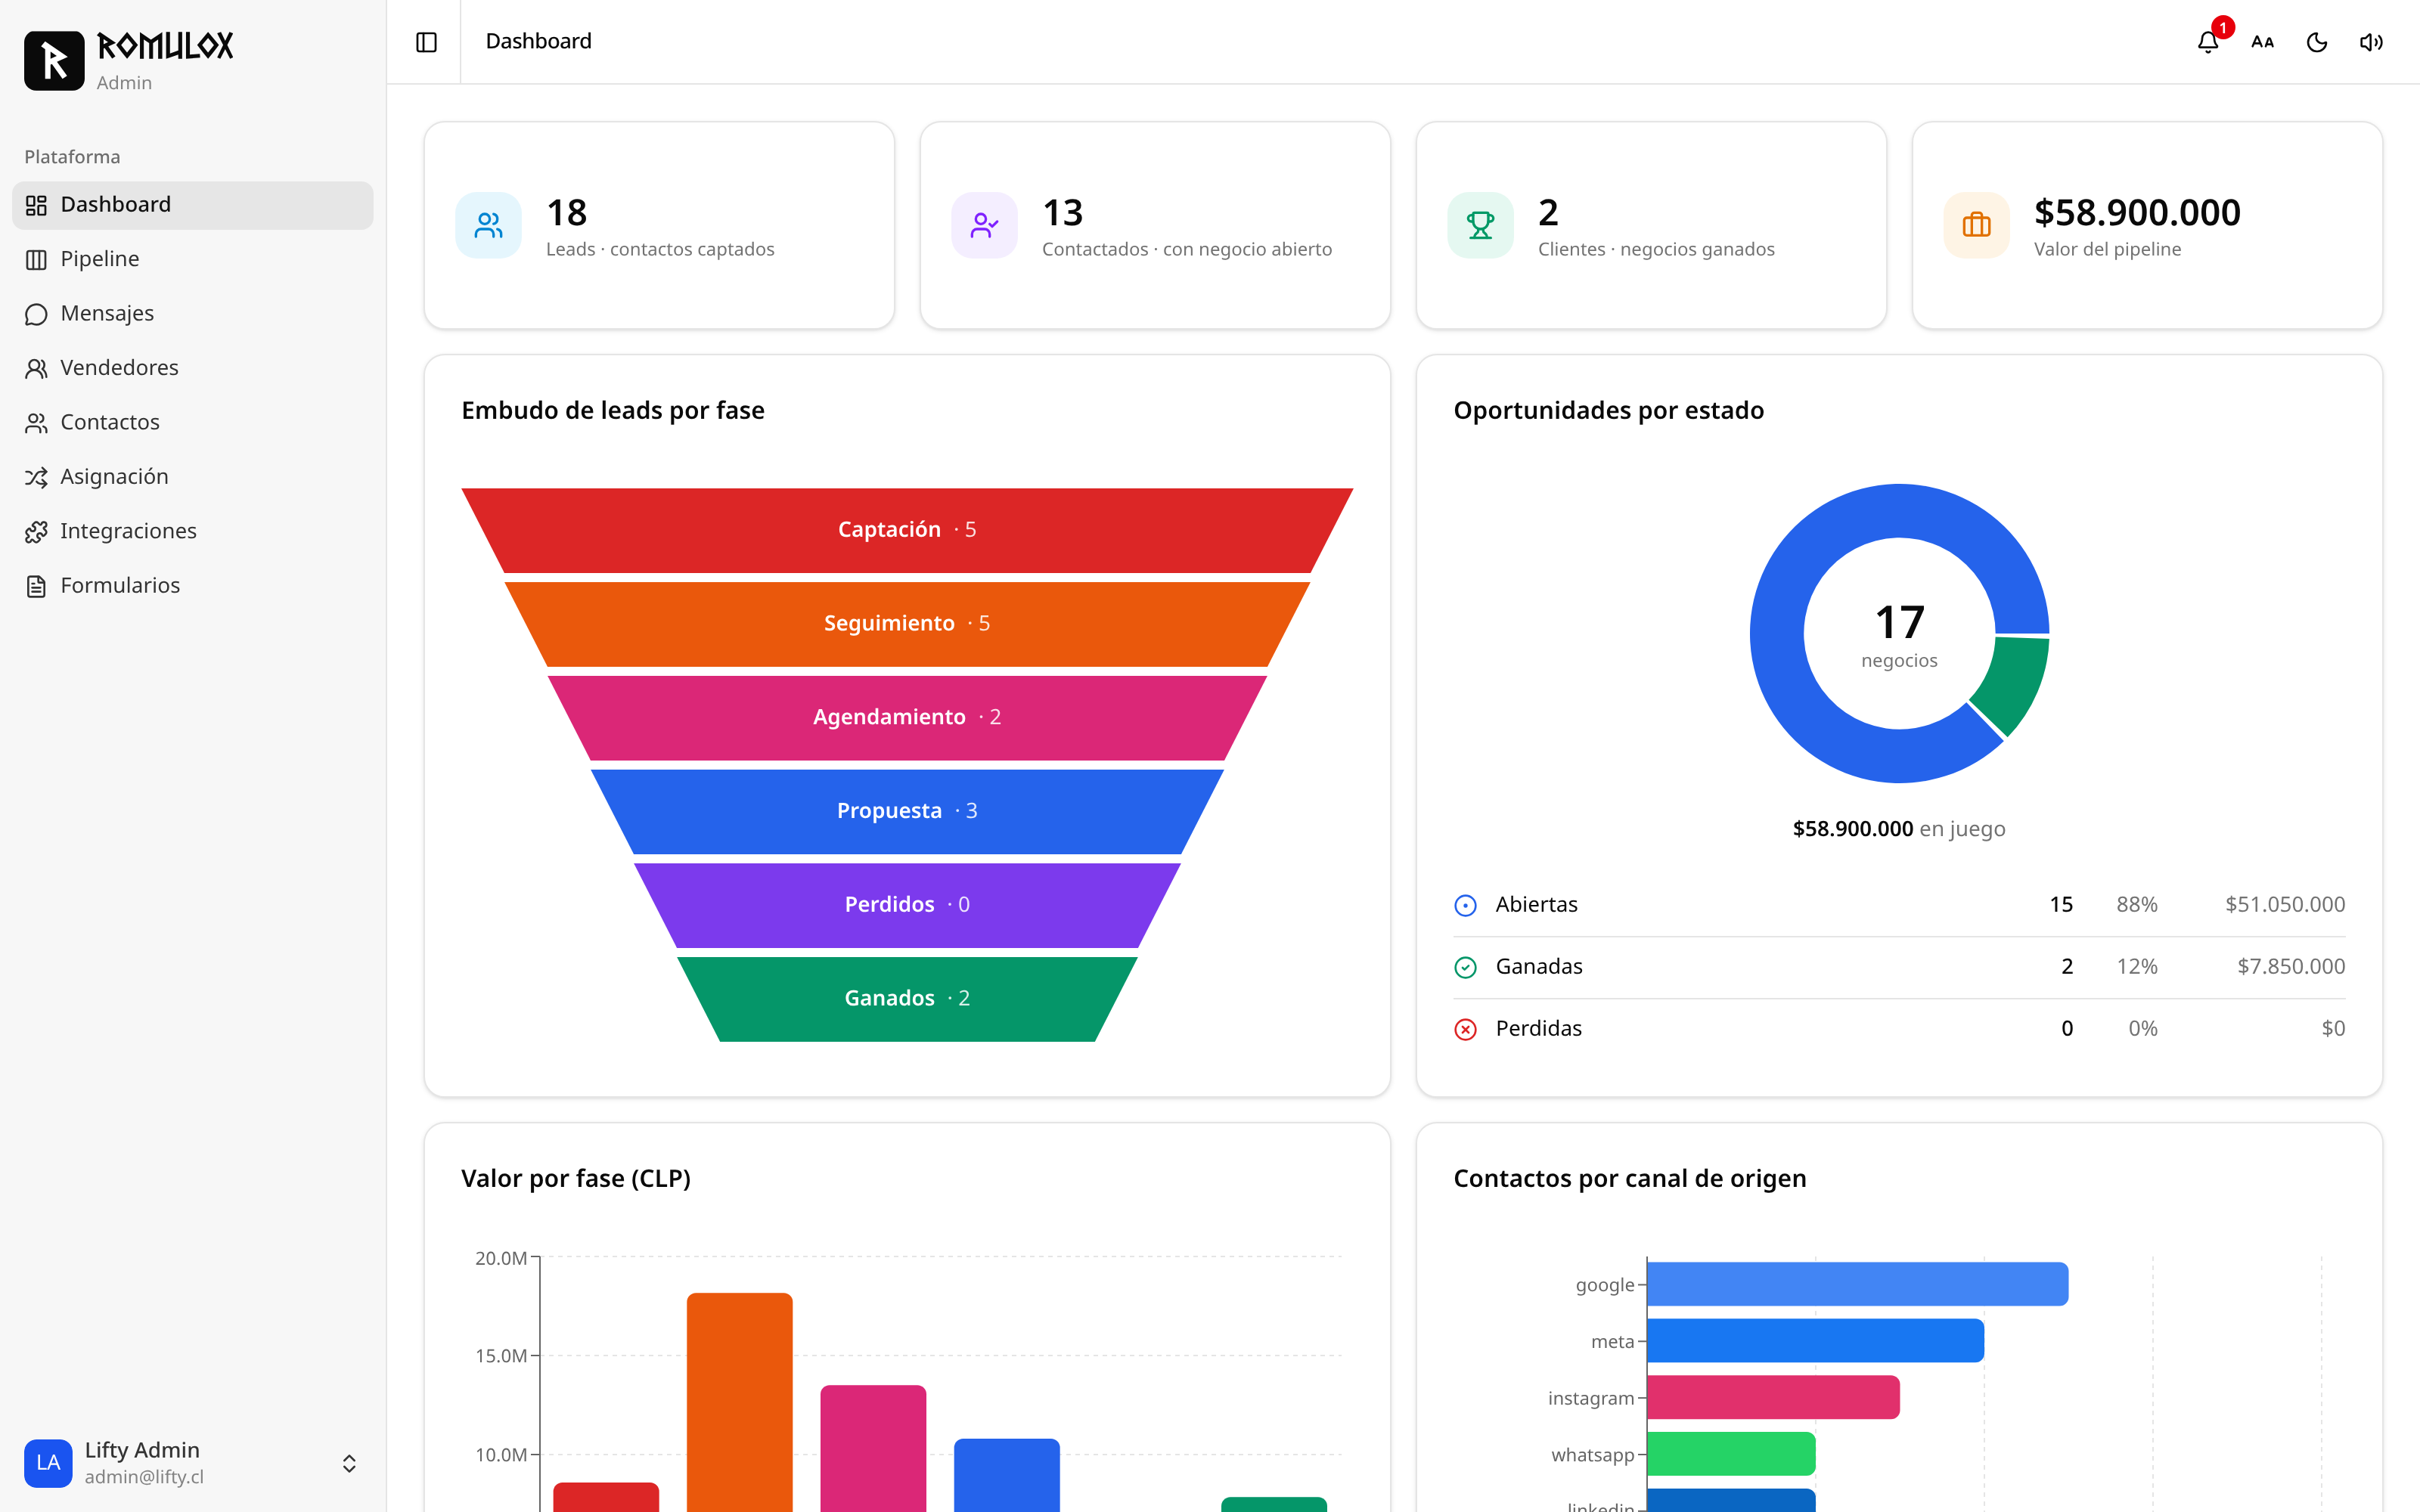Click the Leads users icon
The height and width of the screenshot is (1512, 2420).
[488, 225]
